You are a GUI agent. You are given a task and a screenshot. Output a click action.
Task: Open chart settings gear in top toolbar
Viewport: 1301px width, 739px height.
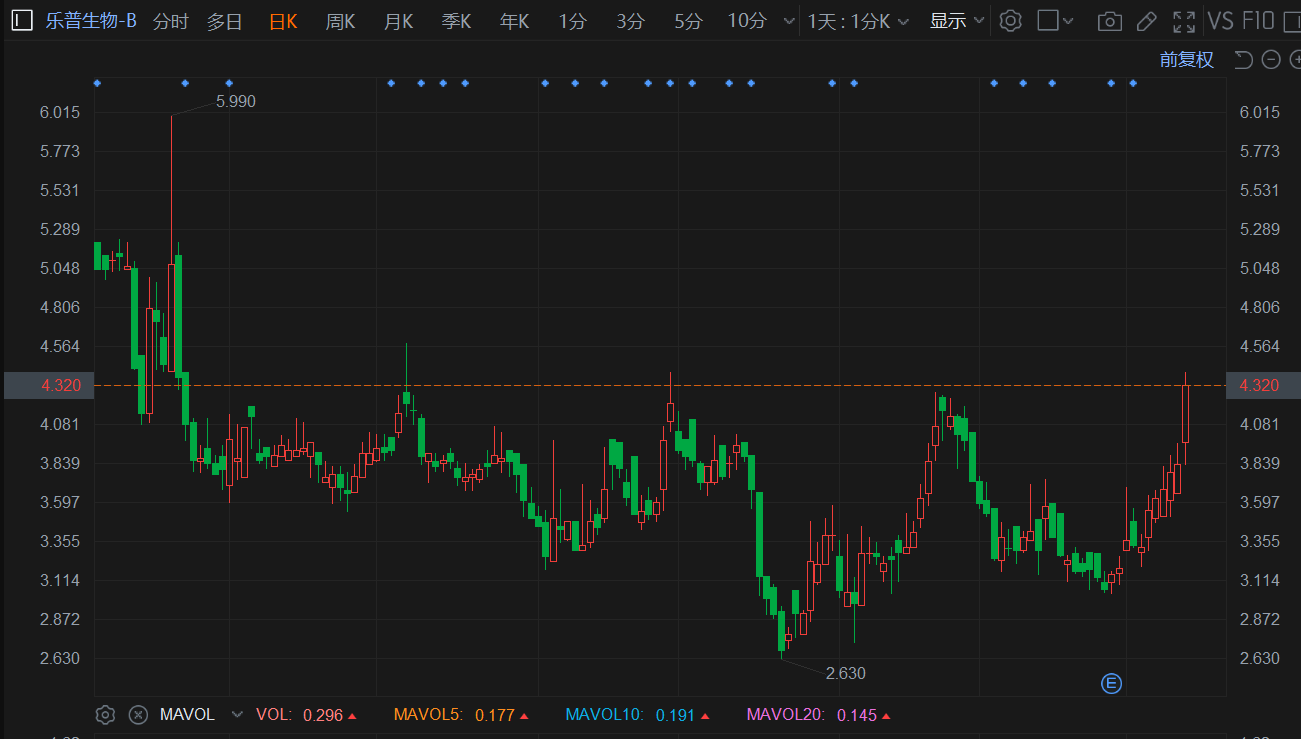1011,21
